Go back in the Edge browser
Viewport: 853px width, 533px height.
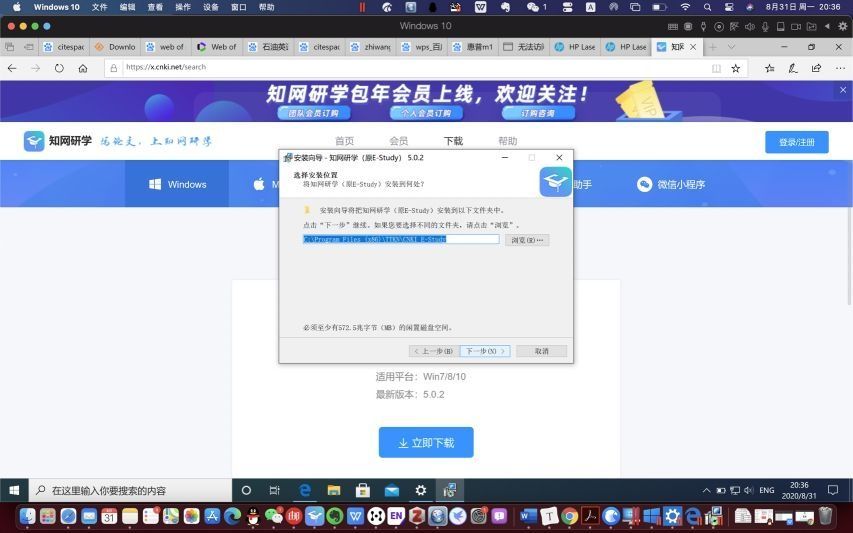[x=12, y=68]
